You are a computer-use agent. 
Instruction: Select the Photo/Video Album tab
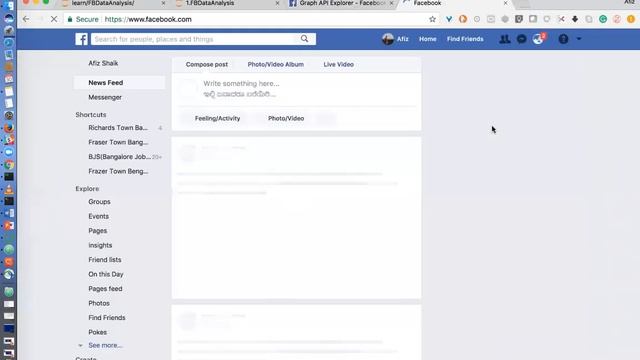pyautogui.click(x=276, y=64)
